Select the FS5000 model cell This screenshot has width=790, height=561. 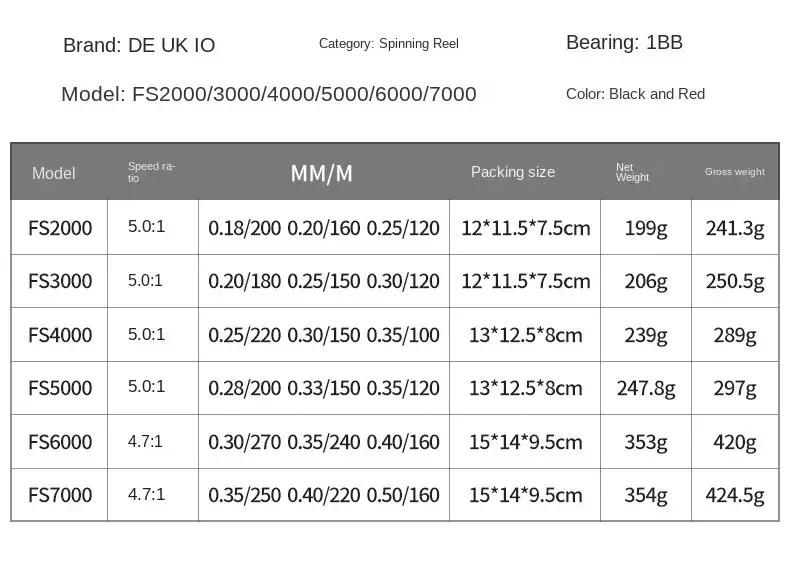[60, 388]
